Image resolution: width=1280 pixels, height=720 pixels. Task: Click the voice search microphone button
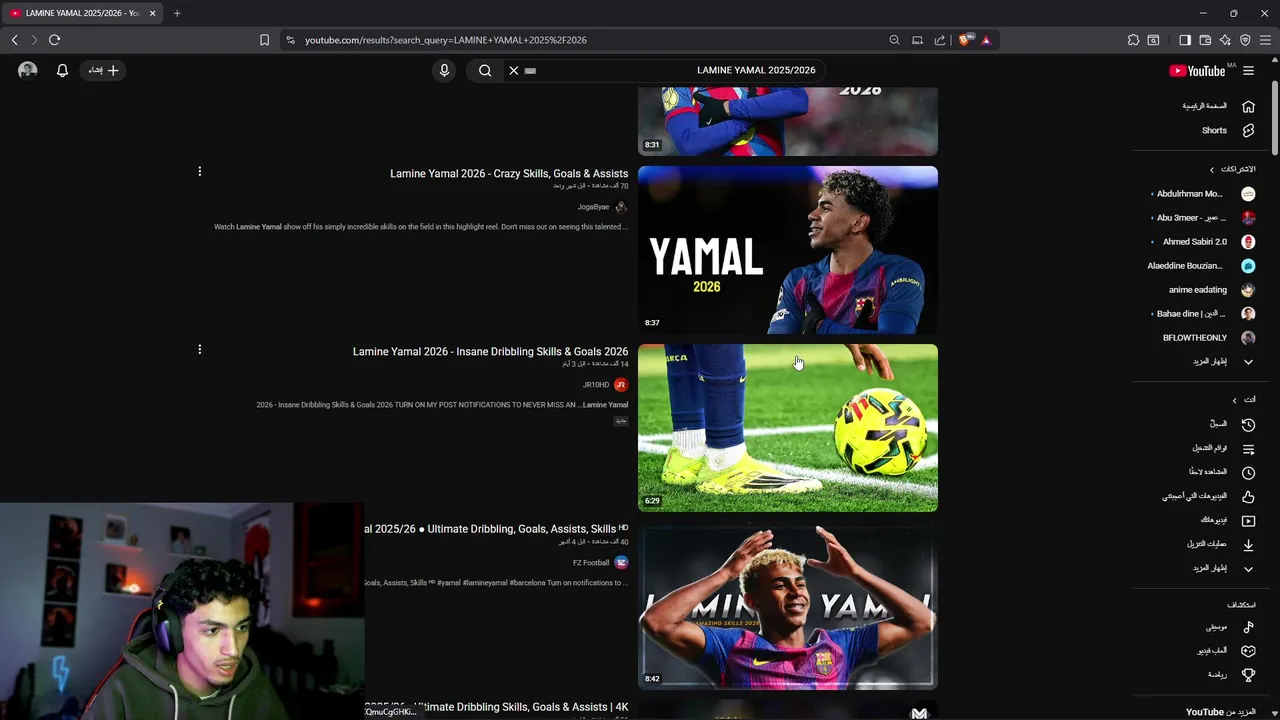point(444,70)
